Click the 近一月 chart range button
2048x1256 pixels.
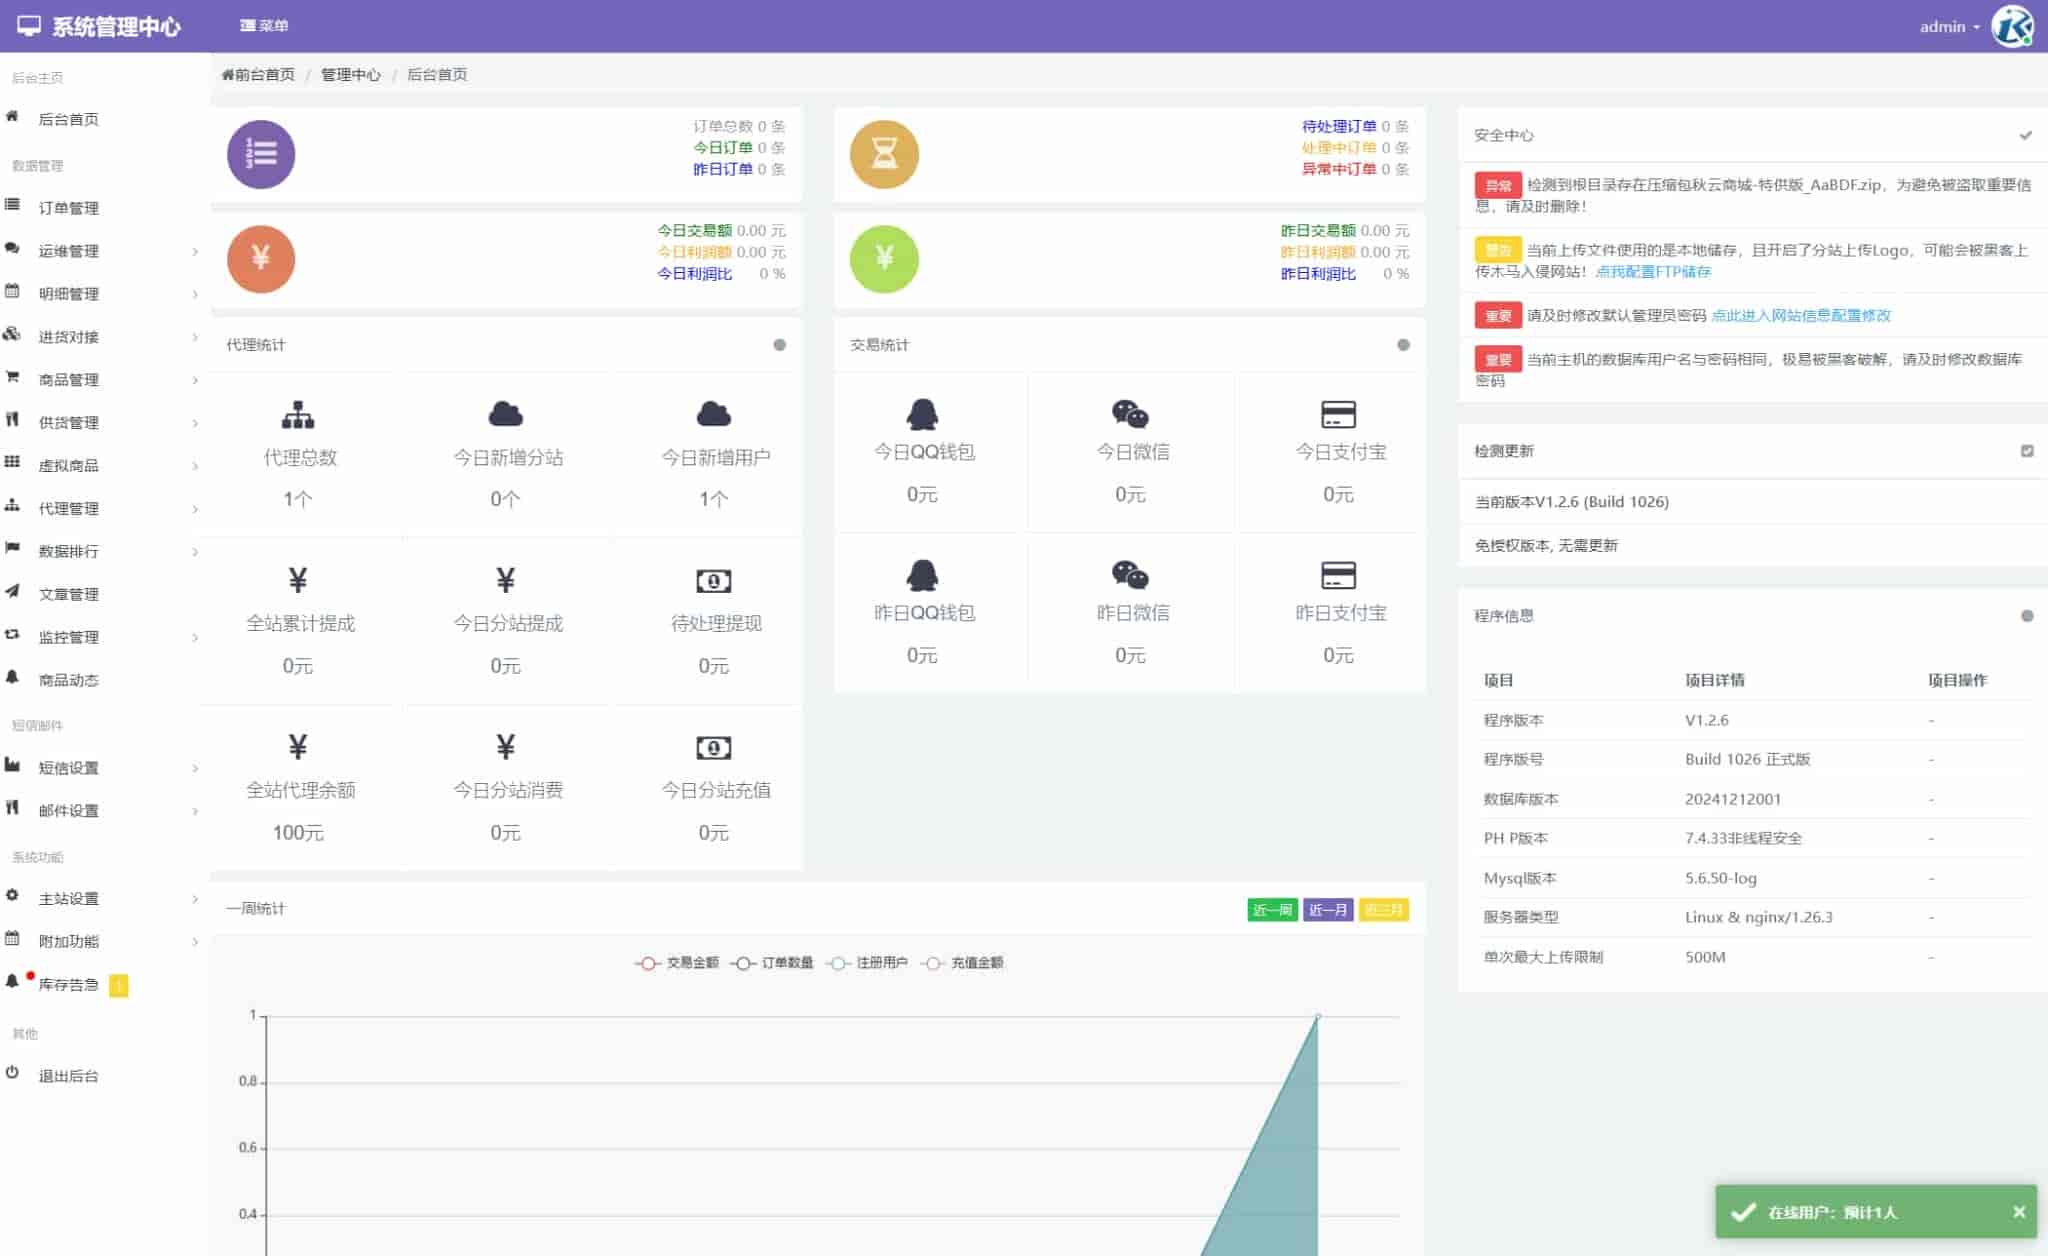pos(1328,910)
